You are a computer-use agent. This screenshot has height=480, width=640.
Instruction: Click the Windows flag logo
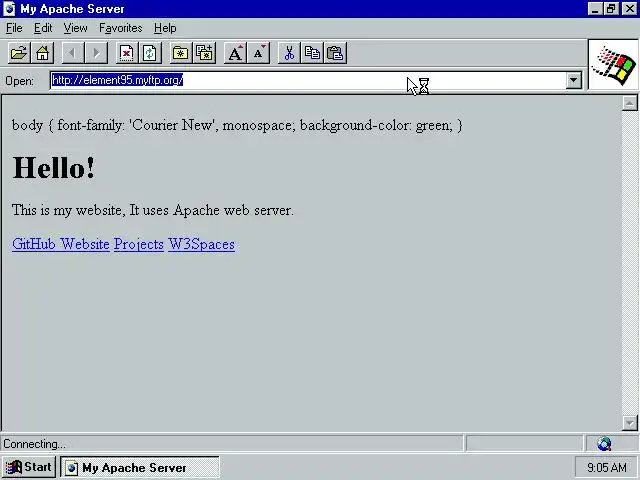click(x=613, y=65)
